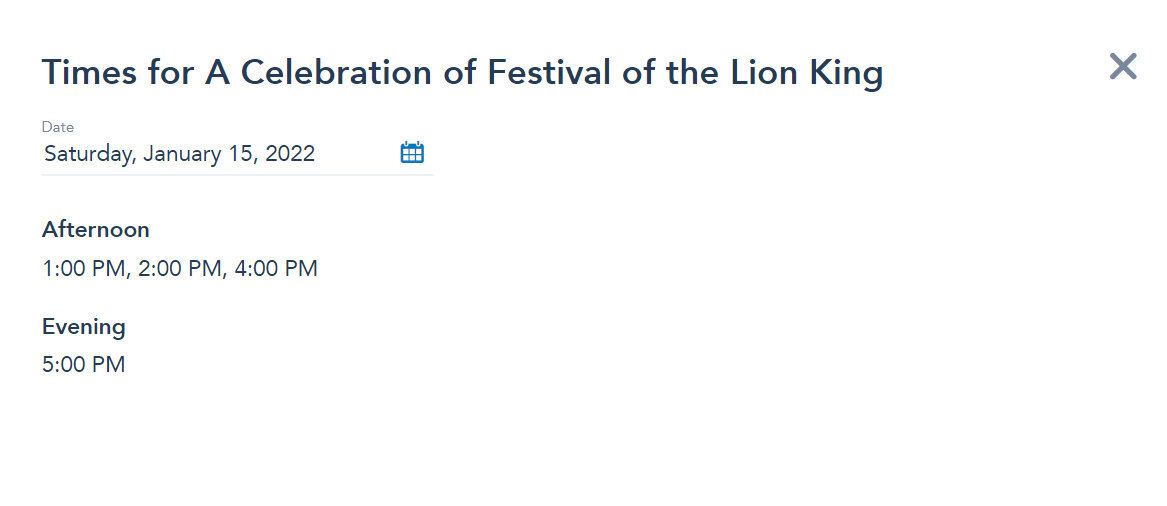Click the word "Saturday" in the date
Viewport: 1167px width, 506px height.
[88, 154]
